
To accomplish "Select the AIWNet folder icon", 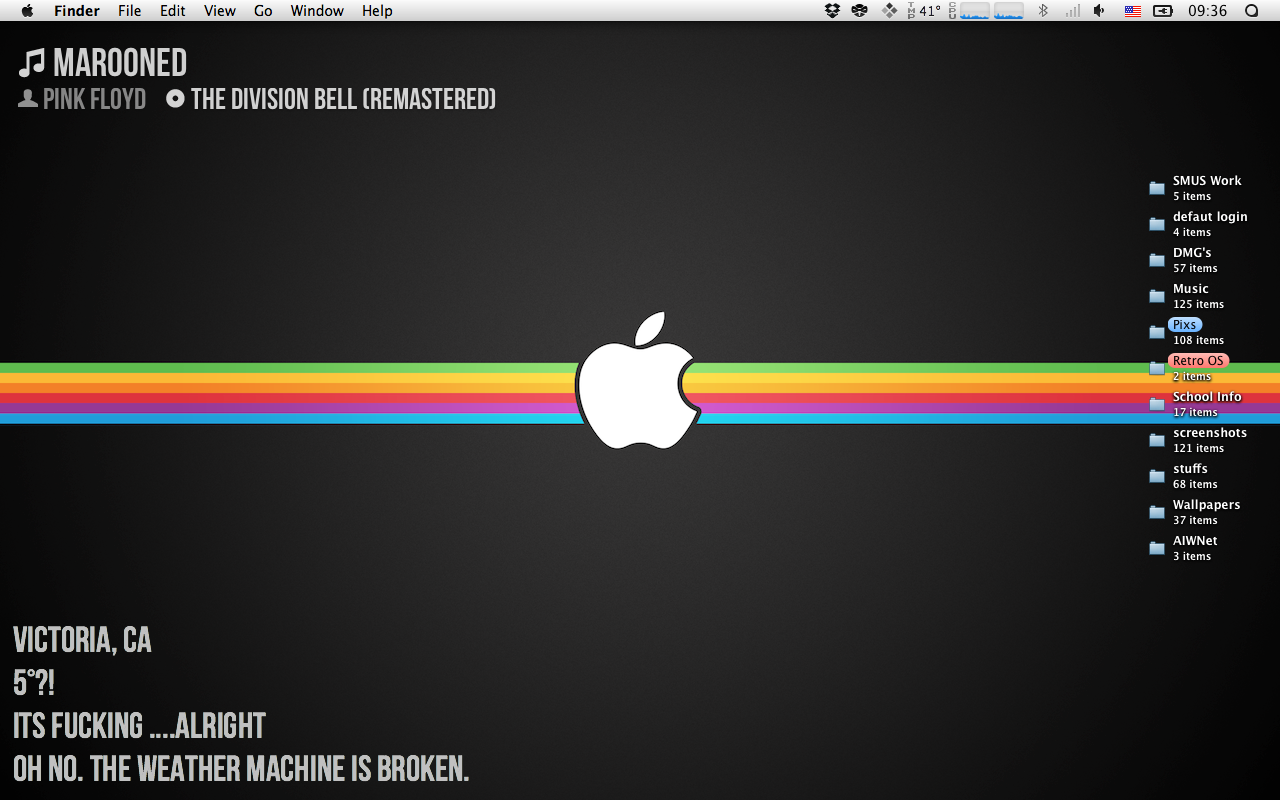I will (x=1157, y=548).
